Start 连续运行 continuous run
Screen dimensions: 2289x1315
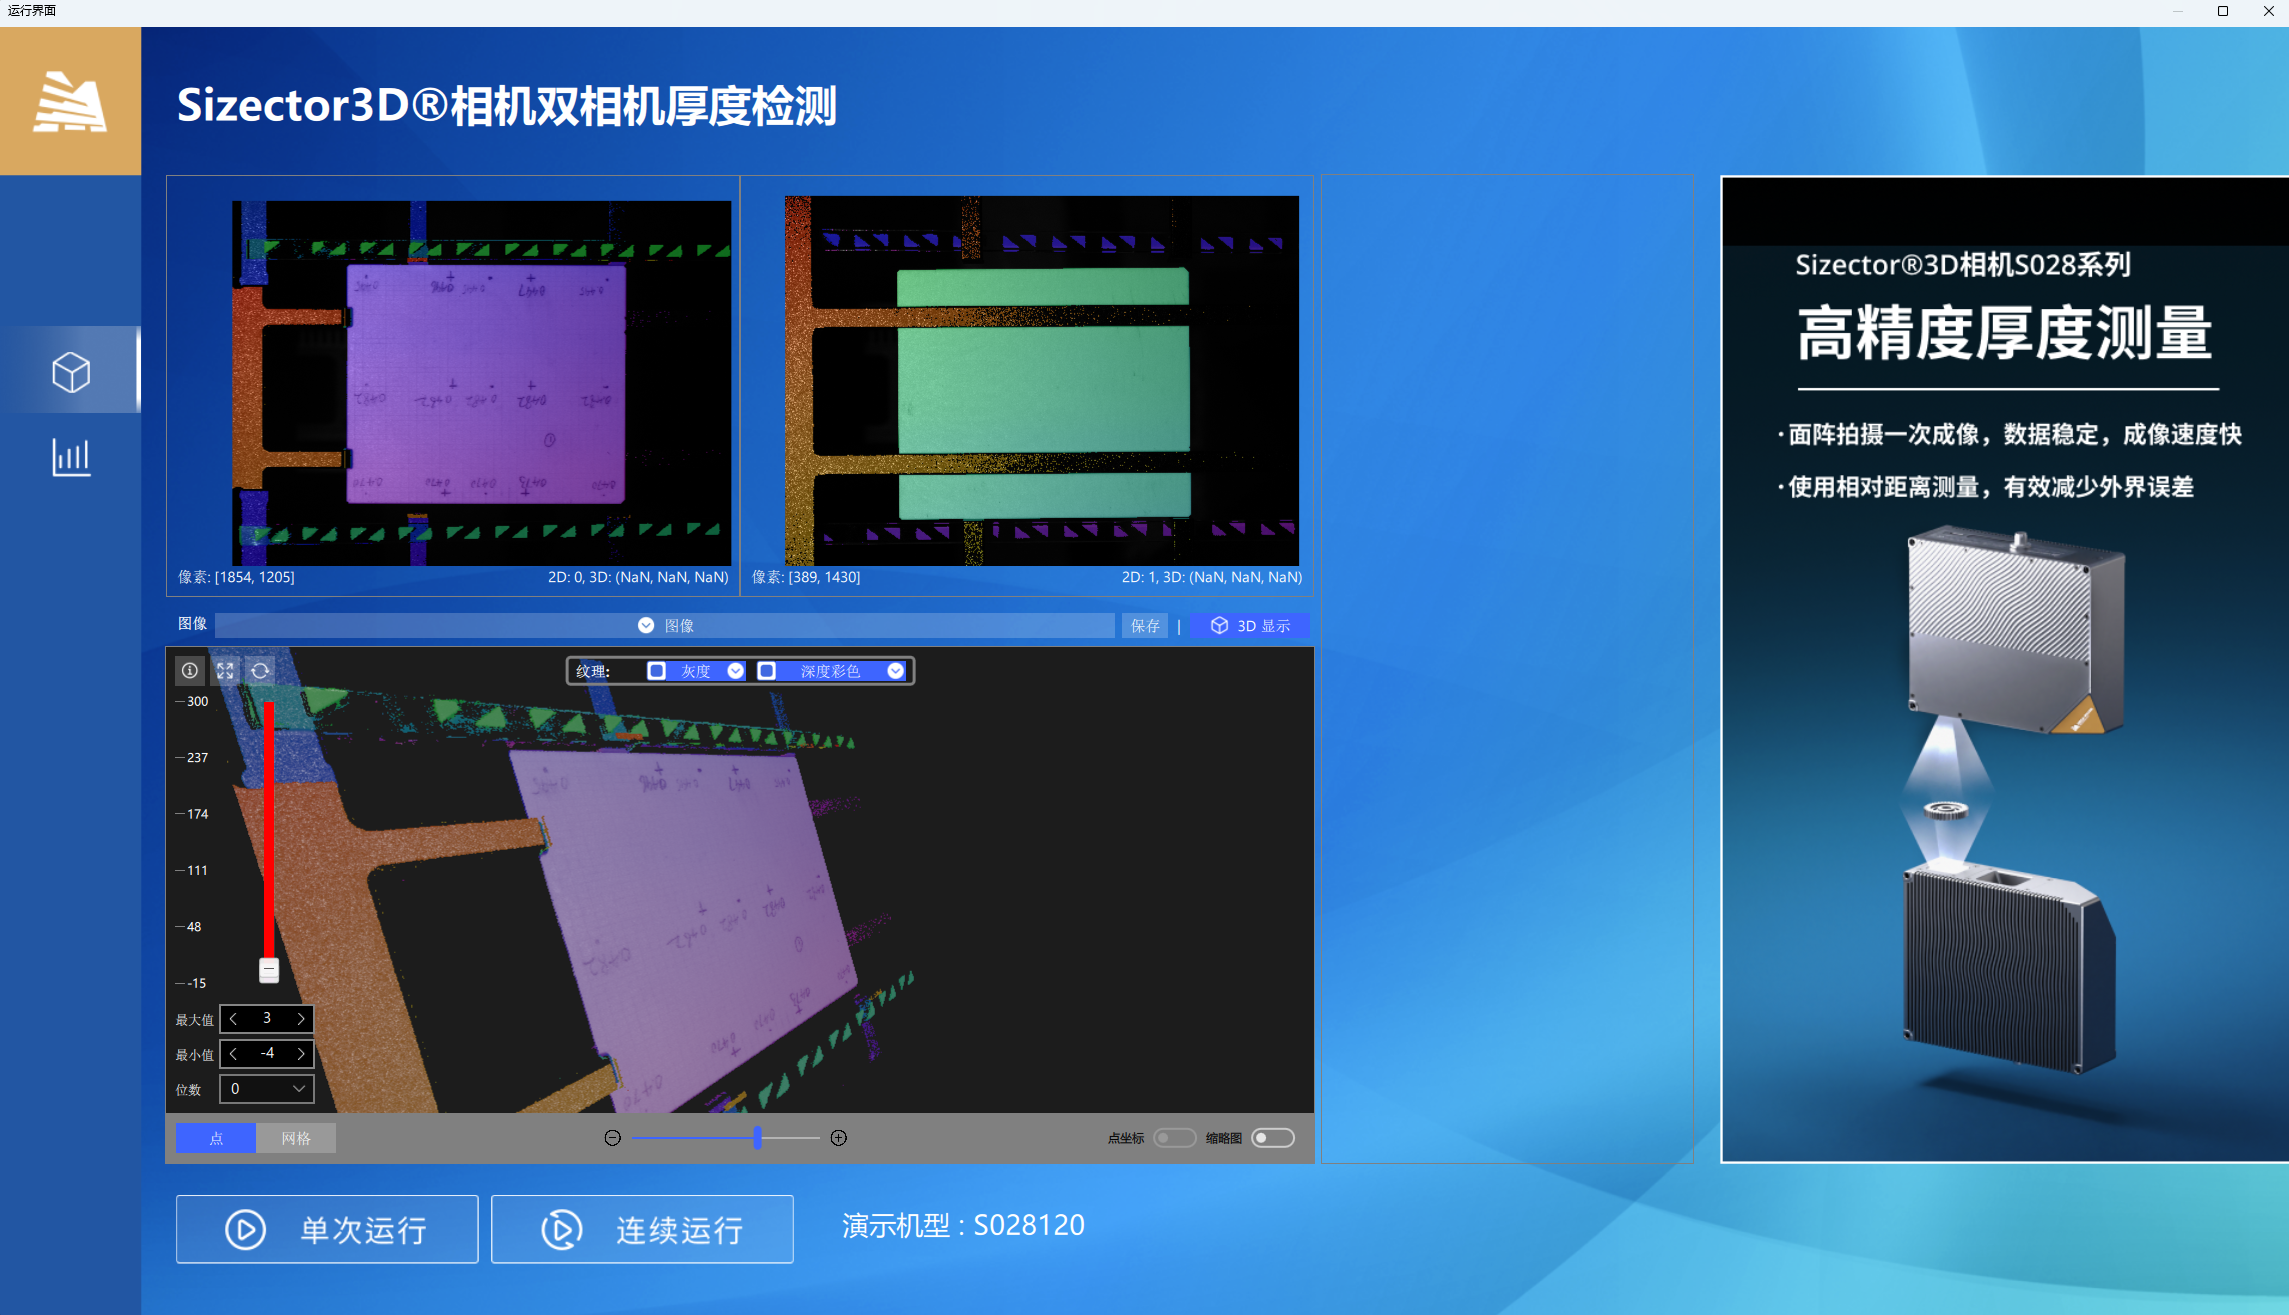642,1229
